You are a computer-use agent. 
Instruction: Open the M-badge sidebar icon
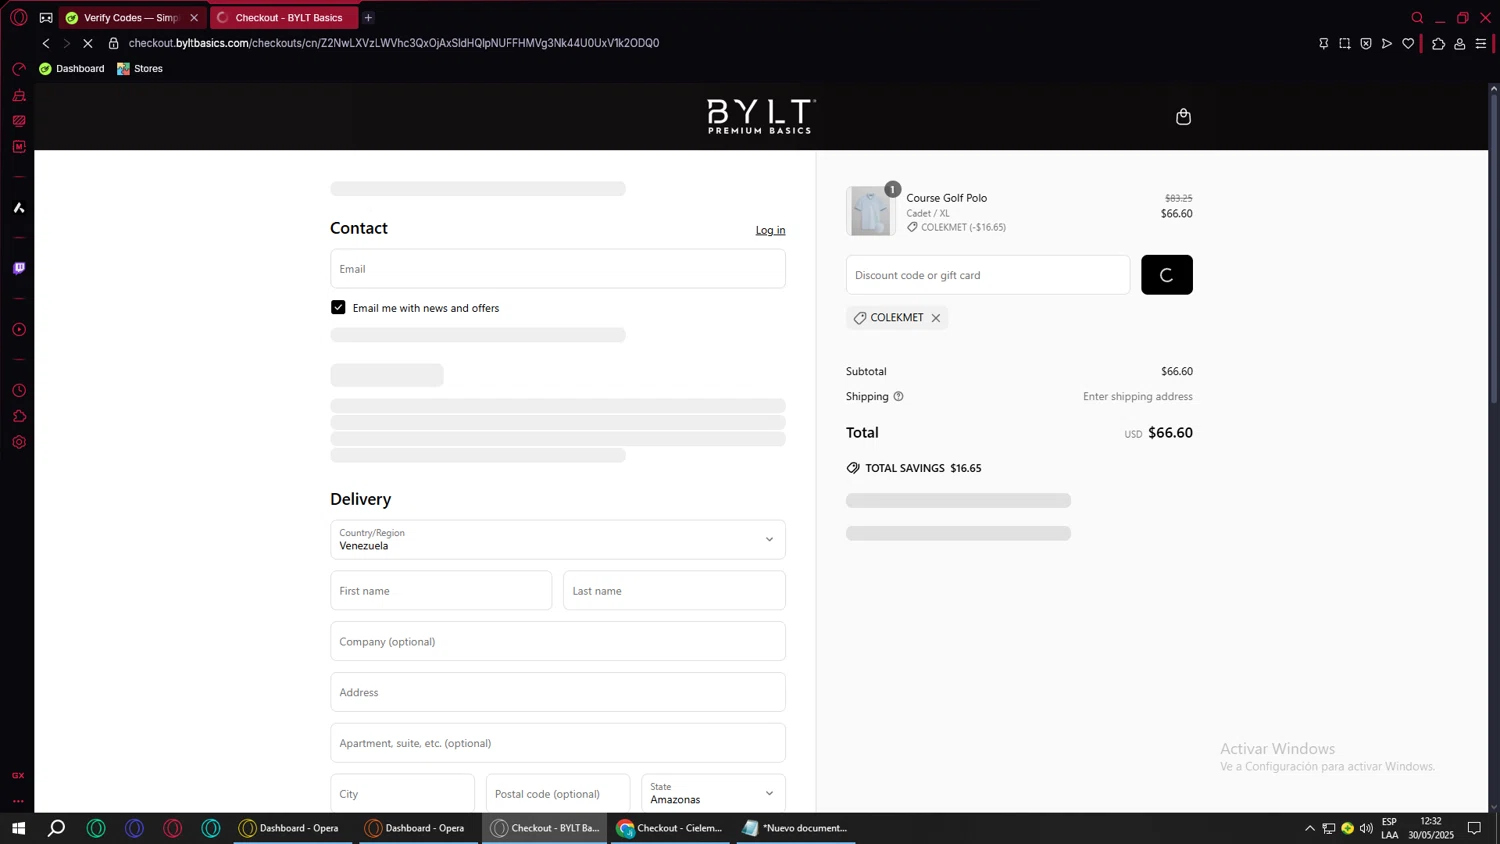pyautogui.click(x=18, y=147)
